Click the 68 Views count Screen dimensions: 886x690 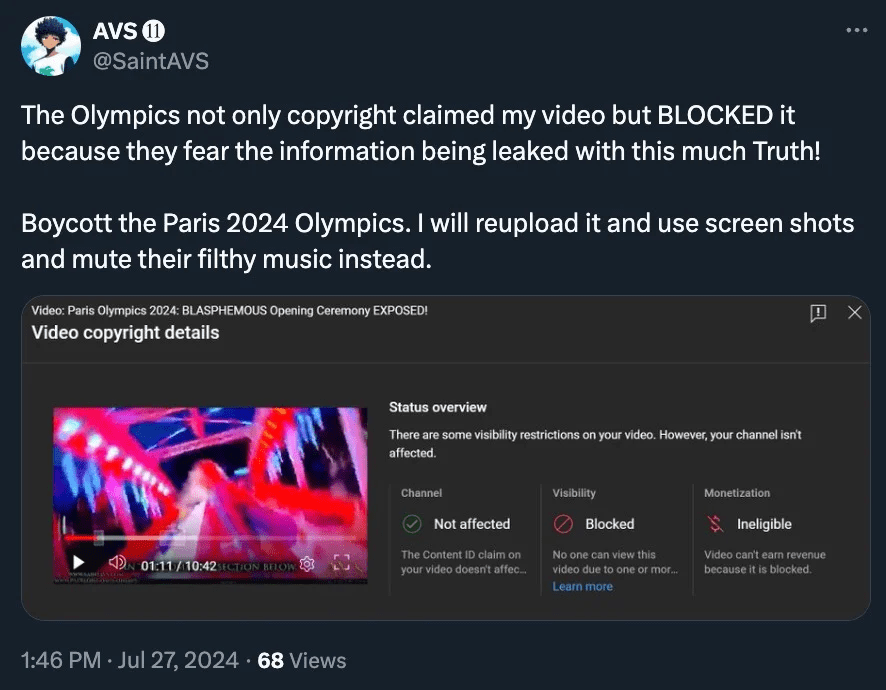pos(301,660)
